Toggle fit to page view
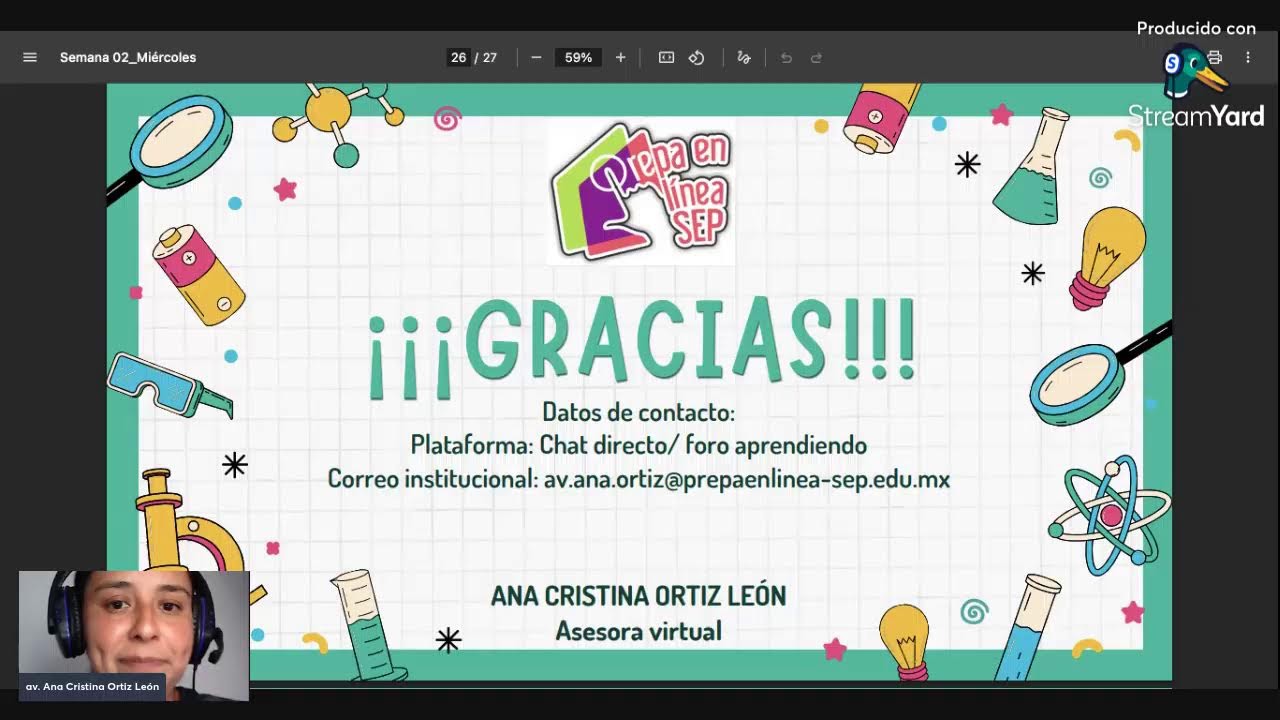 (666, 58)
